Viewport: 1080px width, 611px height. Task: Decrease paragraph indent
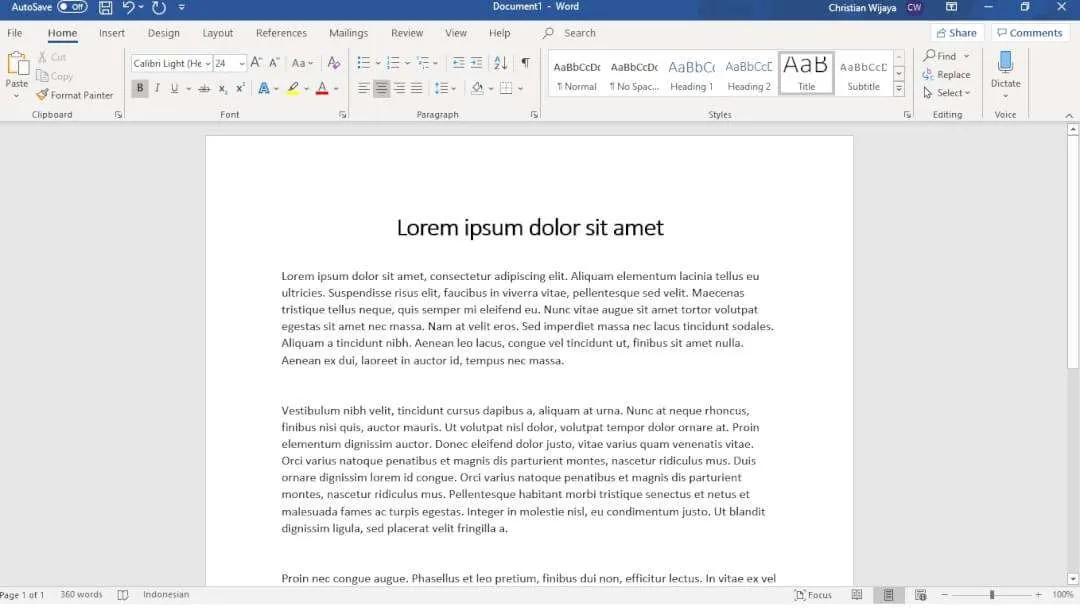459,63
